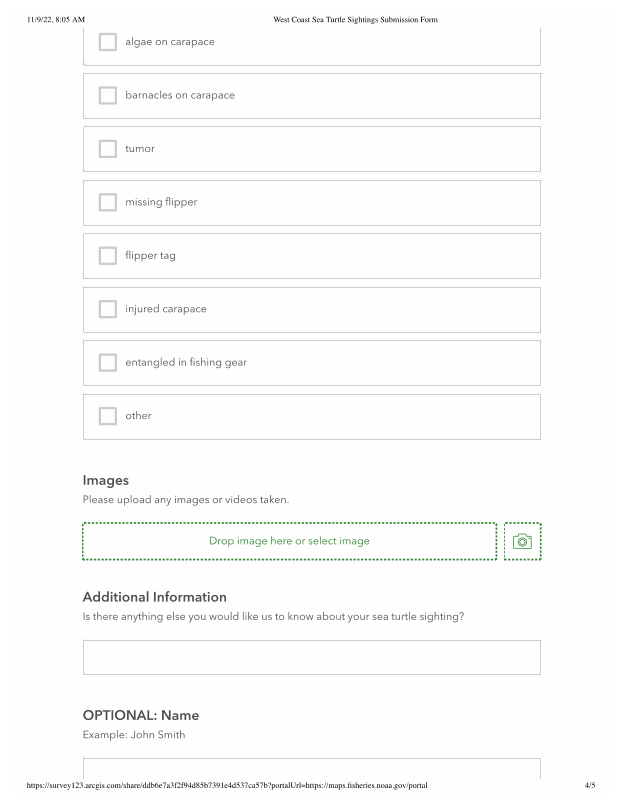Screen dimensions: 621x805
Task: Enable the missing flipper option
Action: click(108, 202)
